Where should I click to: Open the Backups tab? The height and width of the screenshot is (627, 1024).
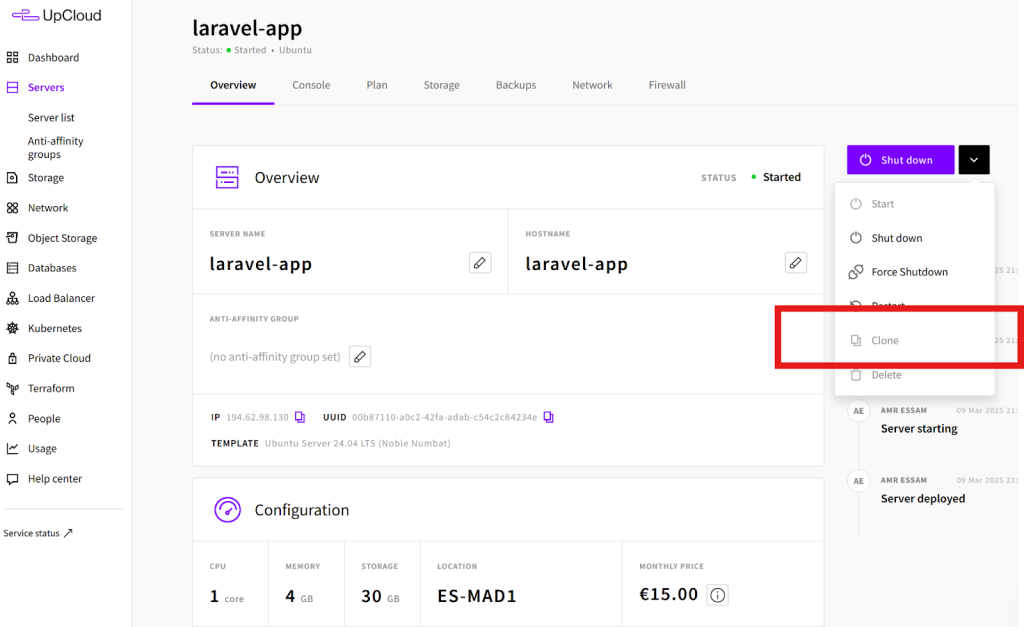pyautogui.click(x=516, y=85)
